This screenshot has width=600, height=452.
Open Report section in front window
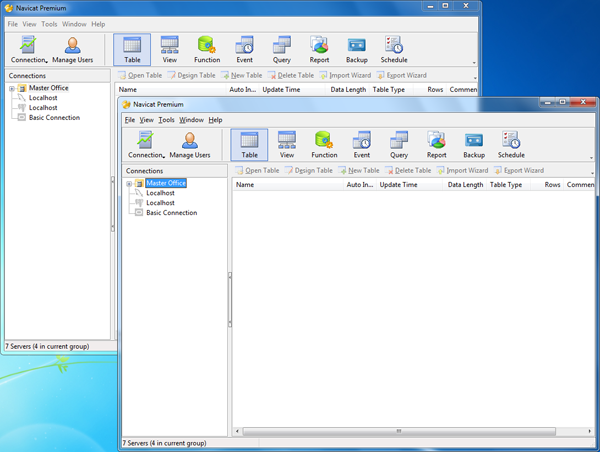436,145
